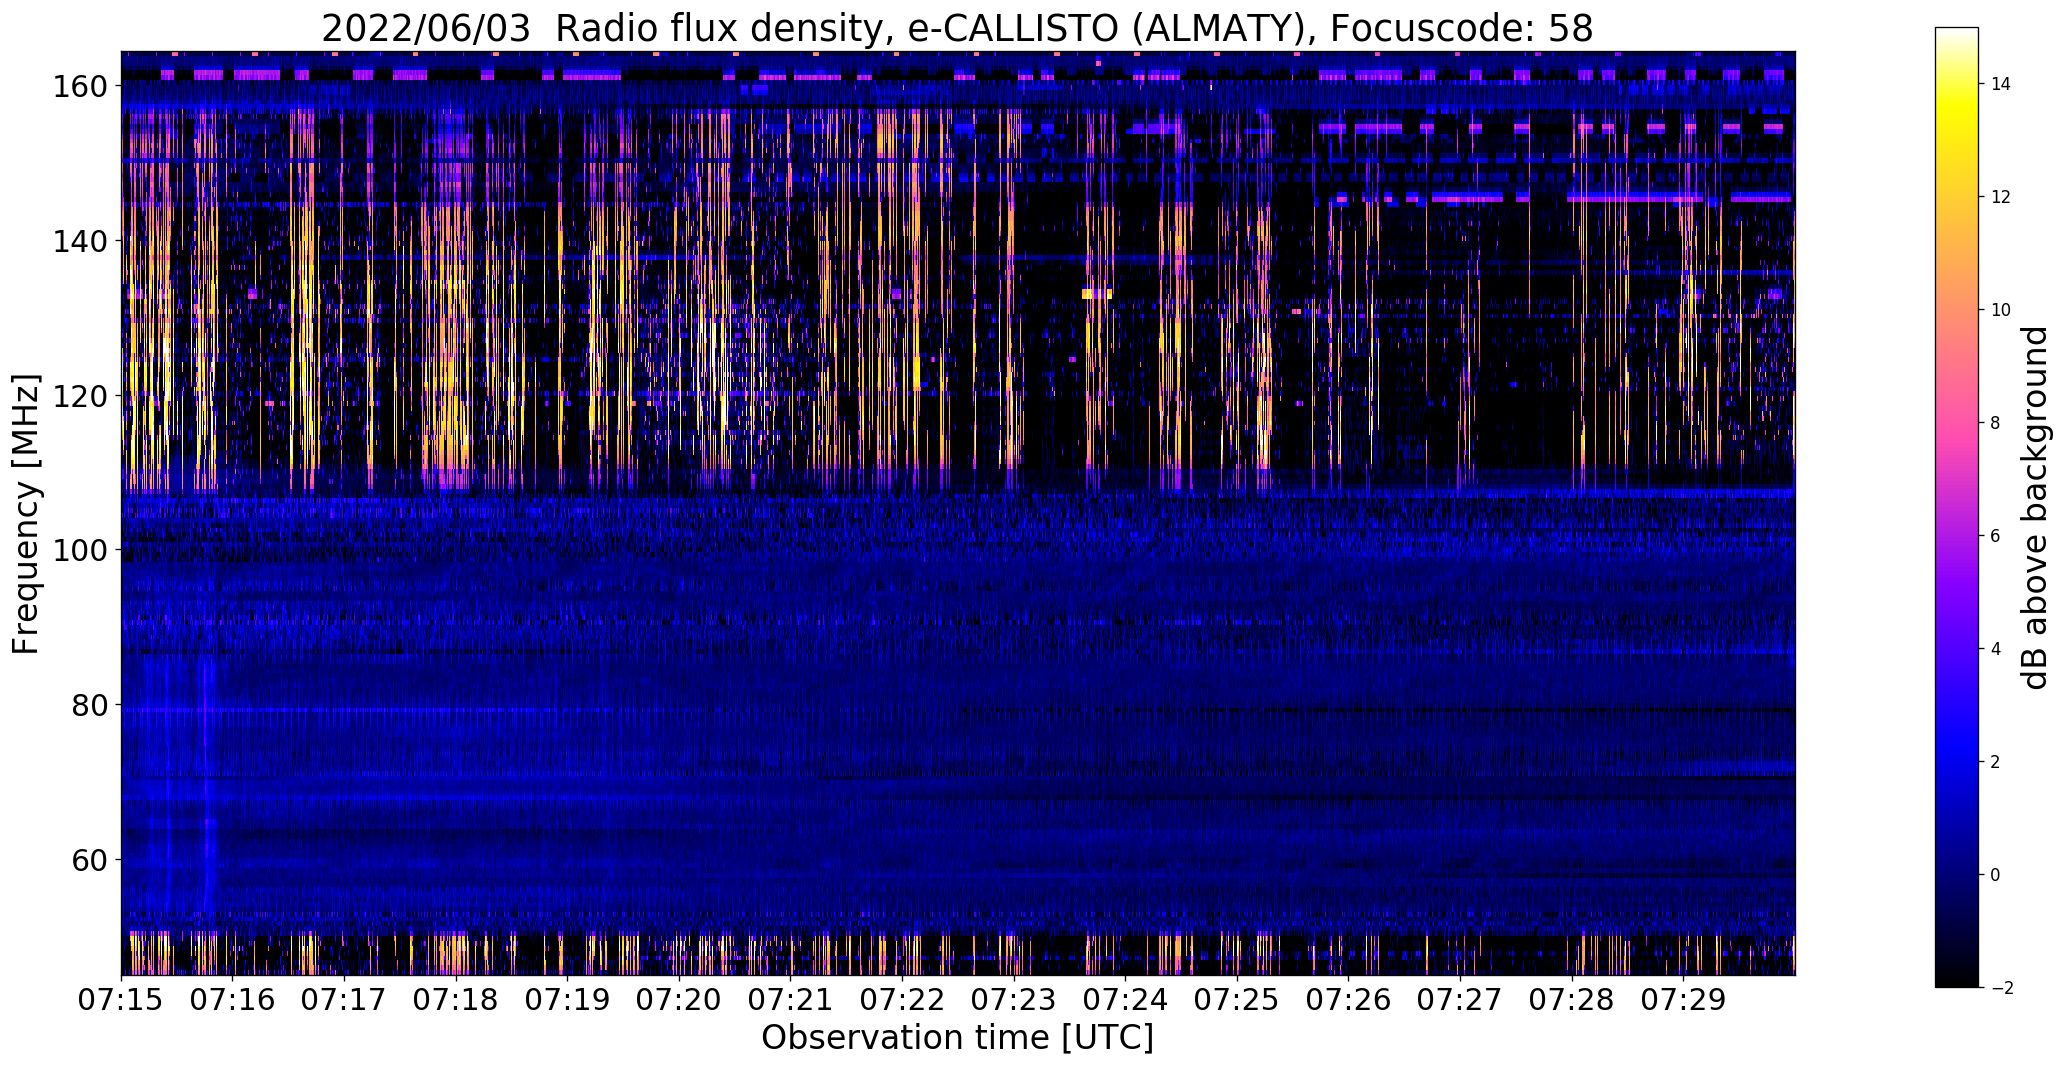Click the faint vertical streak near 07:15:45 at 70 MHz
The image size is (2066, 1067).
coord(208,780)
